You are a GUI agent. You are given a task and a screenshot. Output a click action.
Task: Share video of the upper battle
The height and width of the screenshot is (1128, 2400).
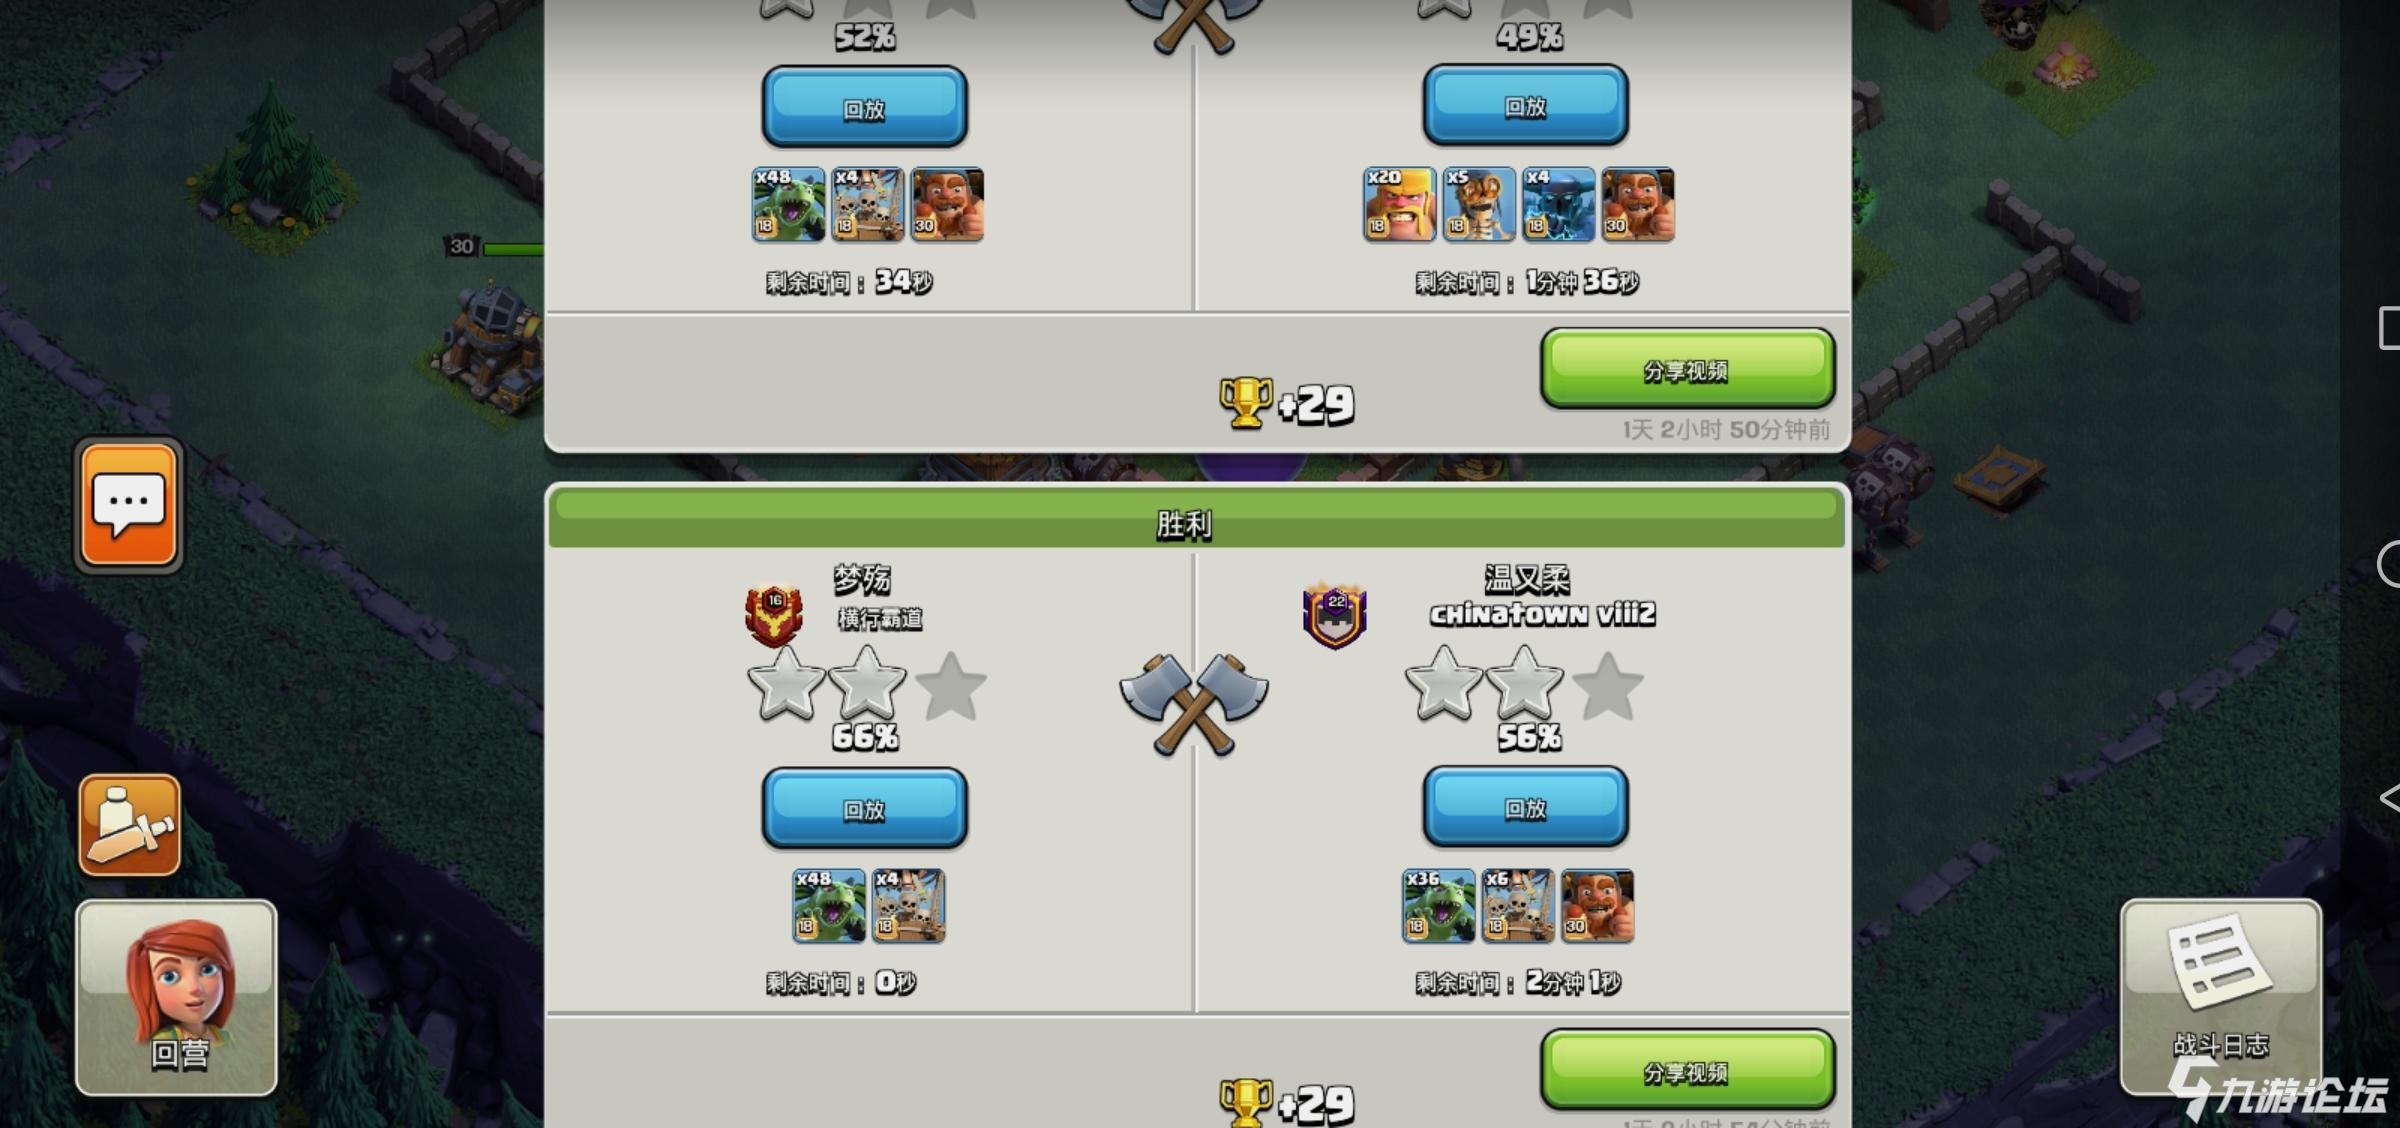pos(1687,369)
